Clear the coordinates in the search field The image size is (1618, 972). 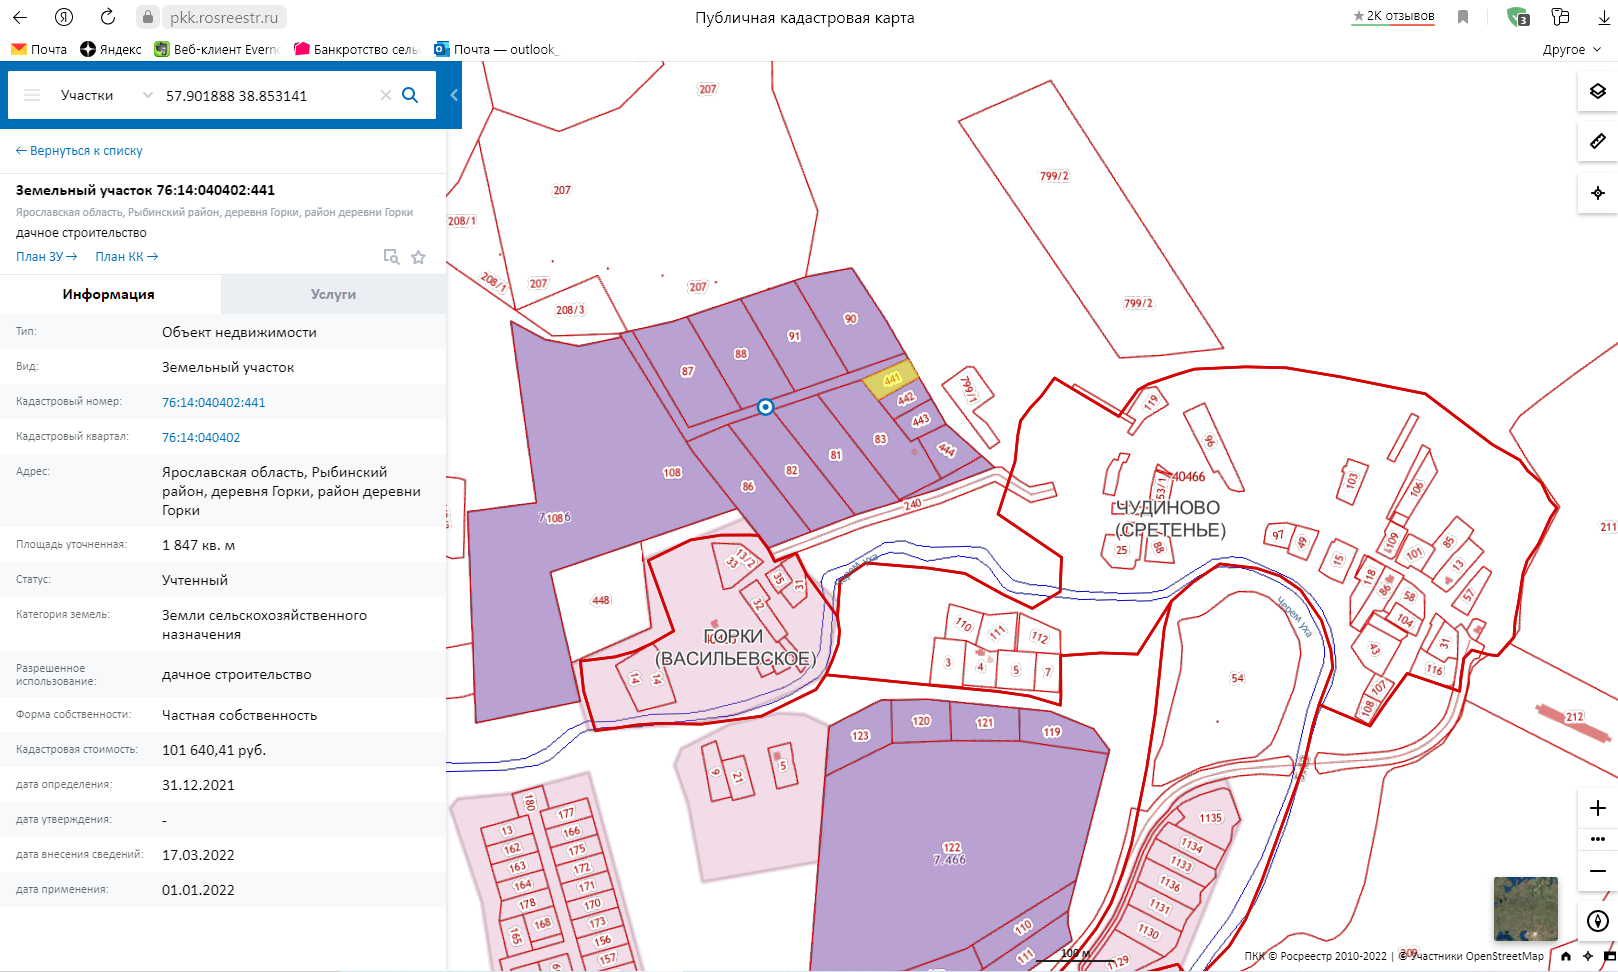point(385,95)
